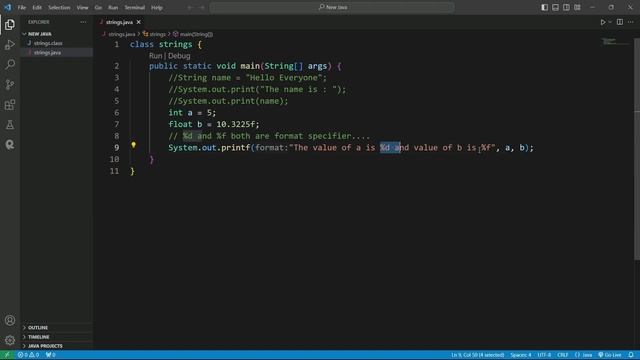Open the Extensions view
The height and width of the screenshot is (360, 640).
coord(10,105)
